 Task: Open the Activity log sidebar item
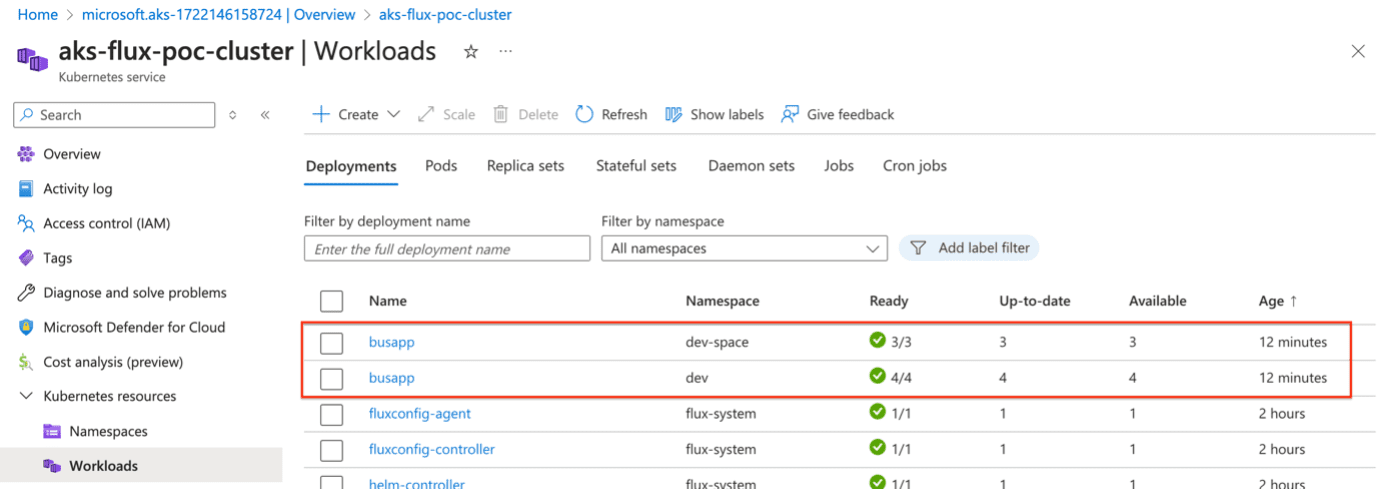77,189
